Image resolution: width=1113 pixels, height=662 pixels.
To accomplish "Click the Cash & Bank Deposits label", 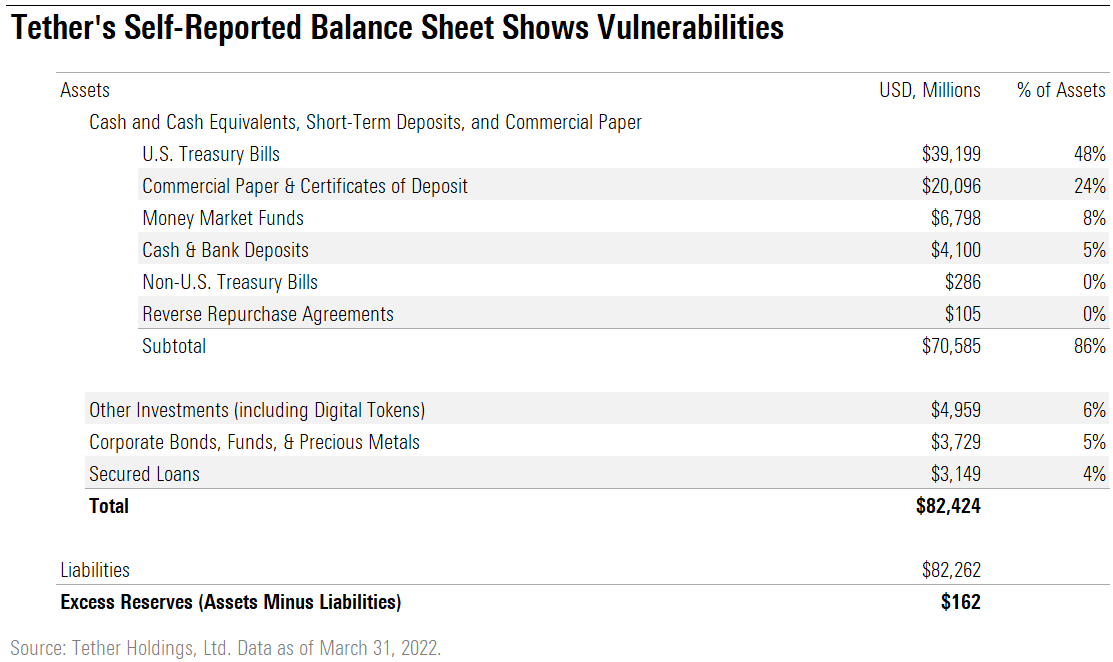I will 225,250.
